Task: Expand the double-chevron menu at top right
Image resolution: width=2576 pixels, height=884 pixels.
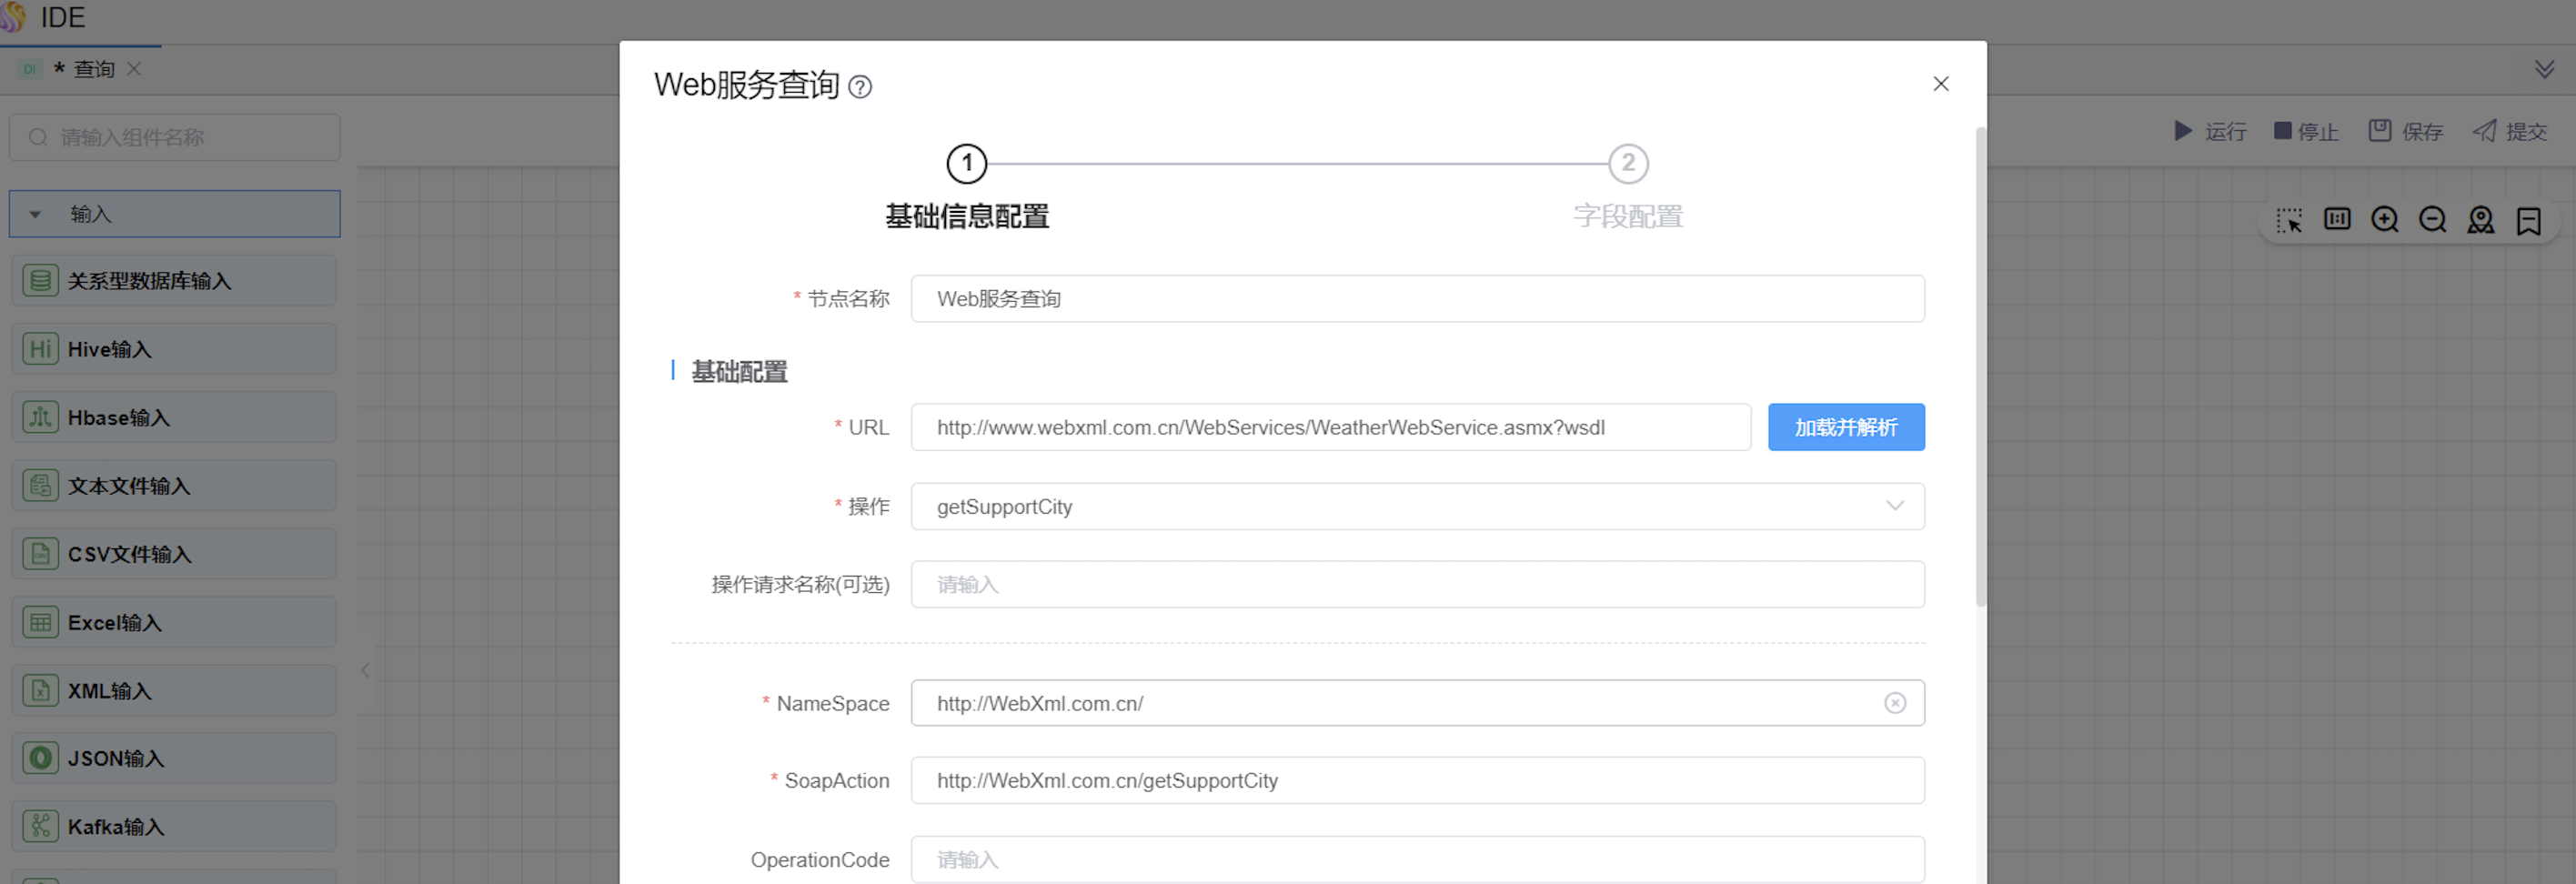Action: (2544, 70)
